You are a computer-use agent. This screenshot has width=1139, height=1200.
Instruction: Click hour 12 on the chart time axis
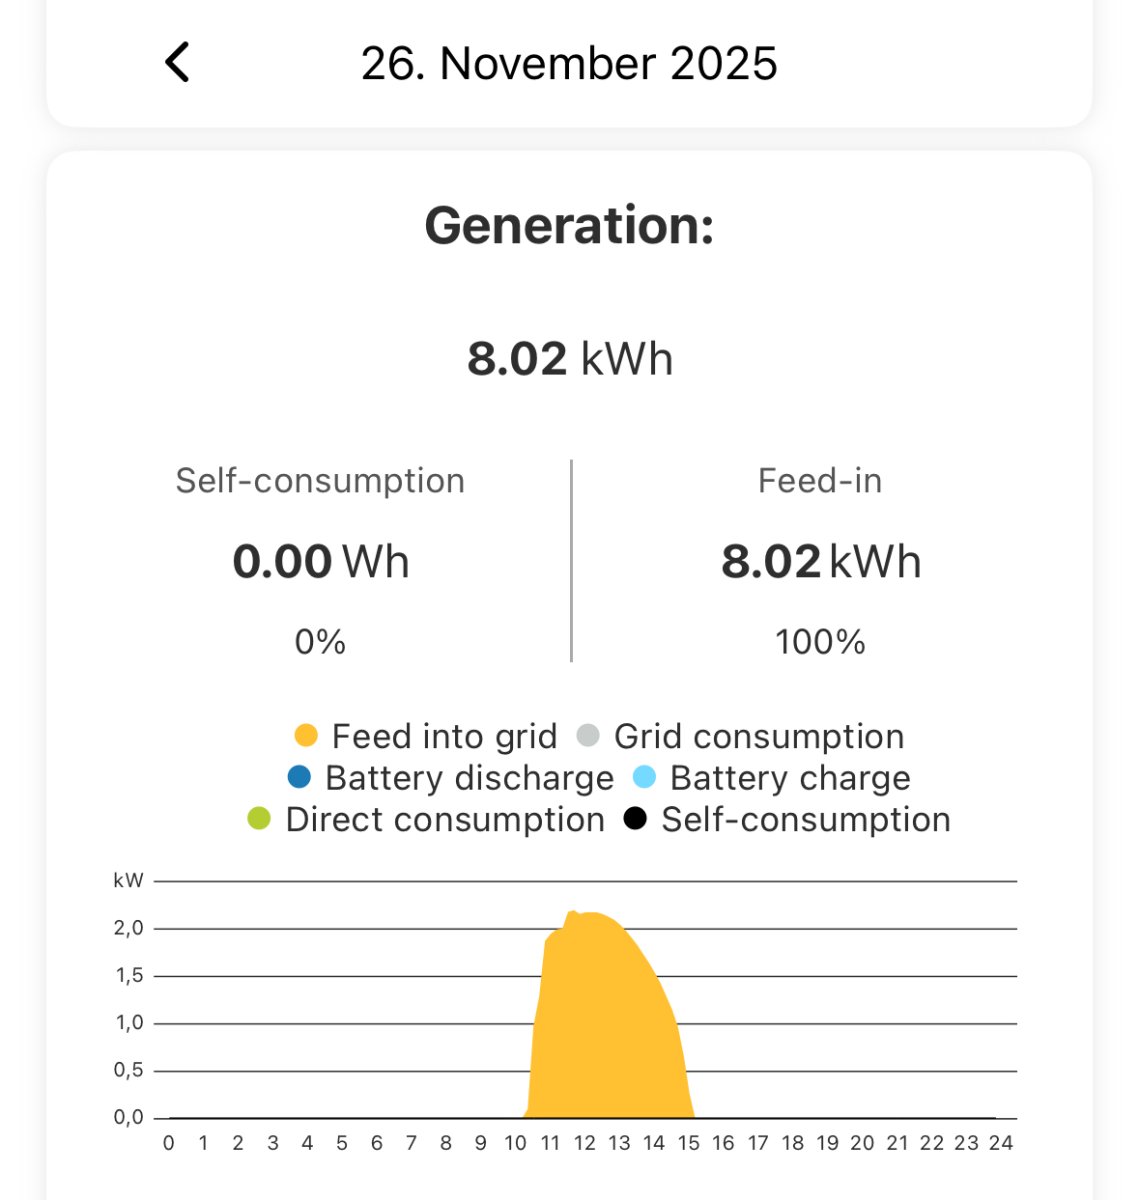point(584,1143)
